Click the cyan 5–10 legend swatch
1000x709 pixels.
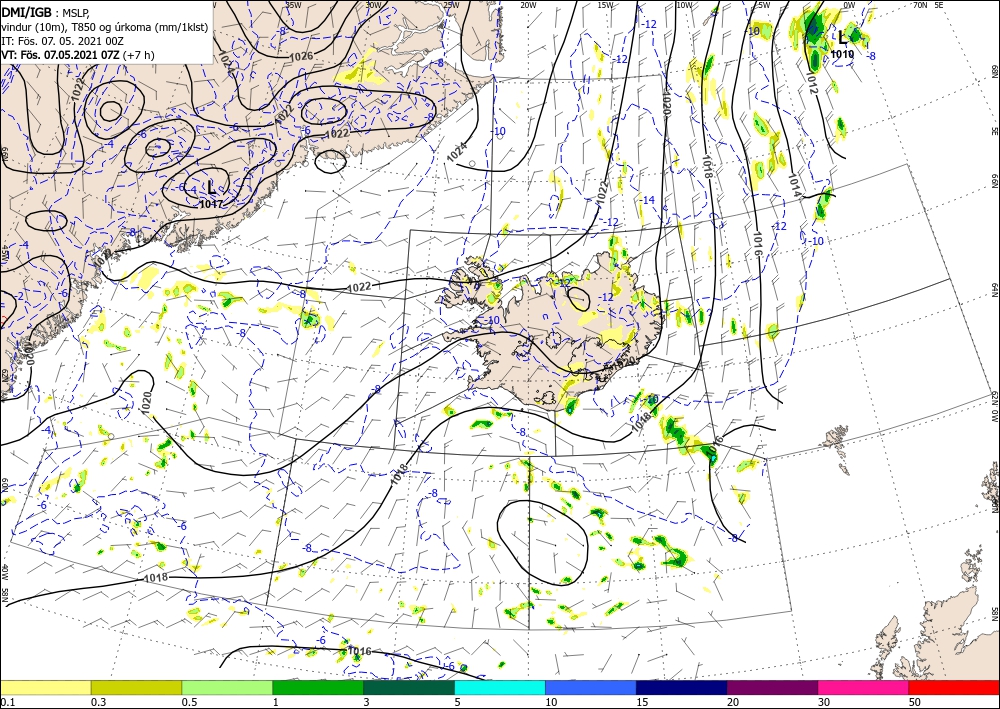click(x=500, y=687)
